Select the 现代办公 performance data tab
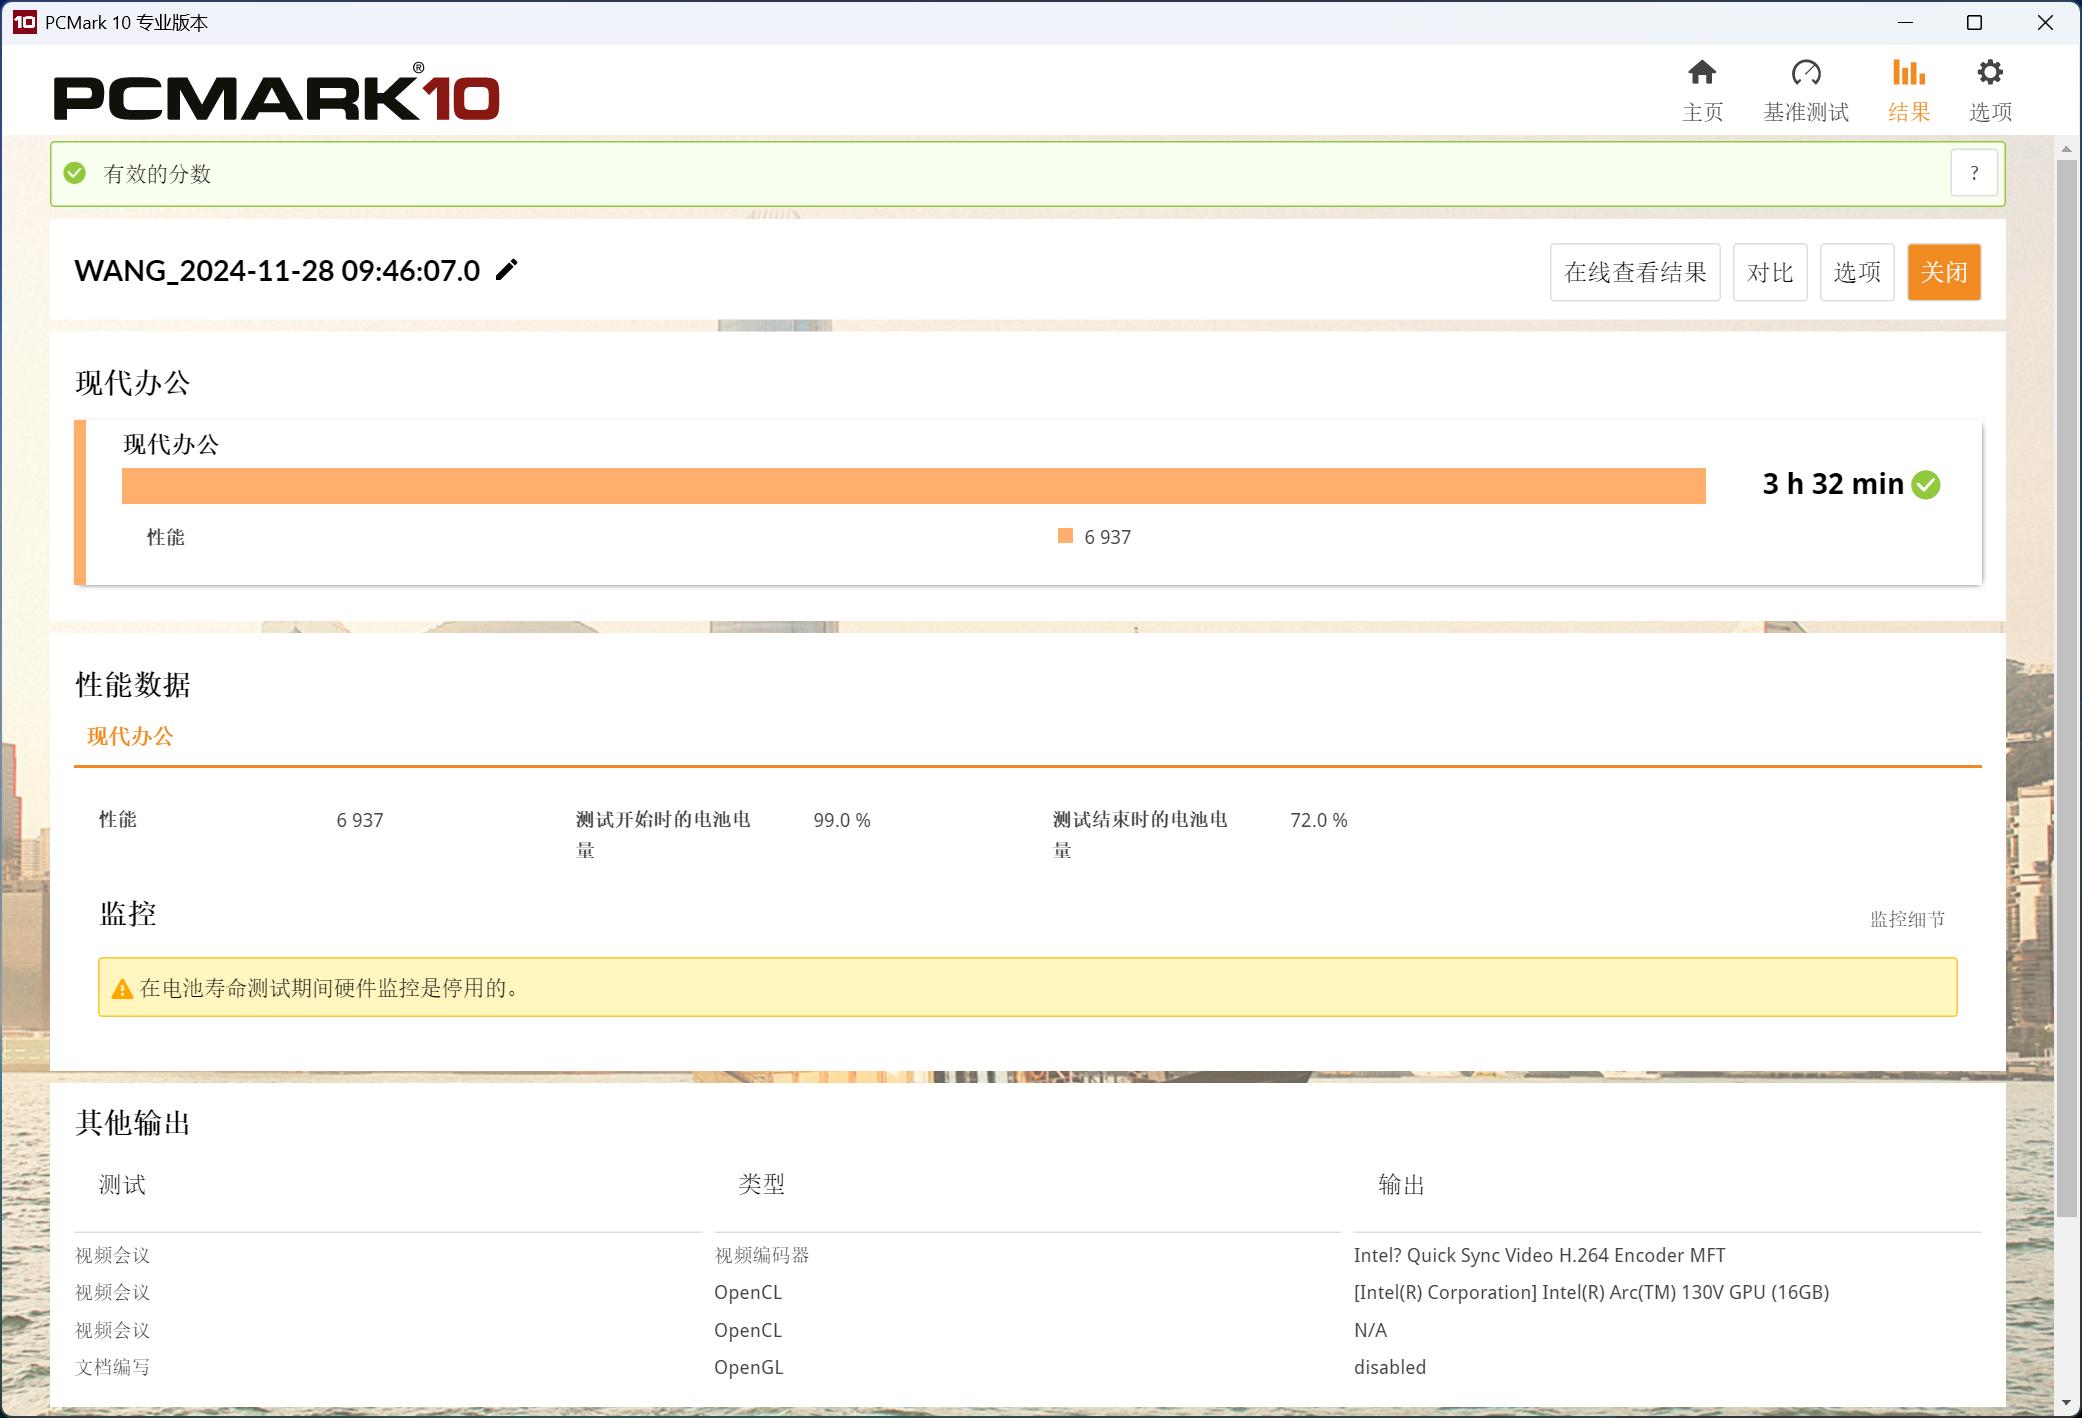This screenshot has height=1418, width=2082. [x=130, y=737]
